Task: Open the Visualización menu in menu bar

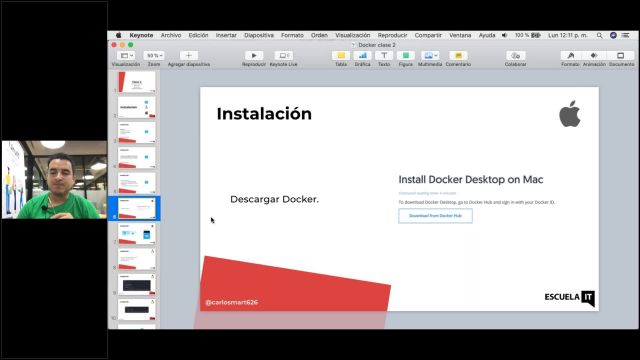Action: [353, 36]
